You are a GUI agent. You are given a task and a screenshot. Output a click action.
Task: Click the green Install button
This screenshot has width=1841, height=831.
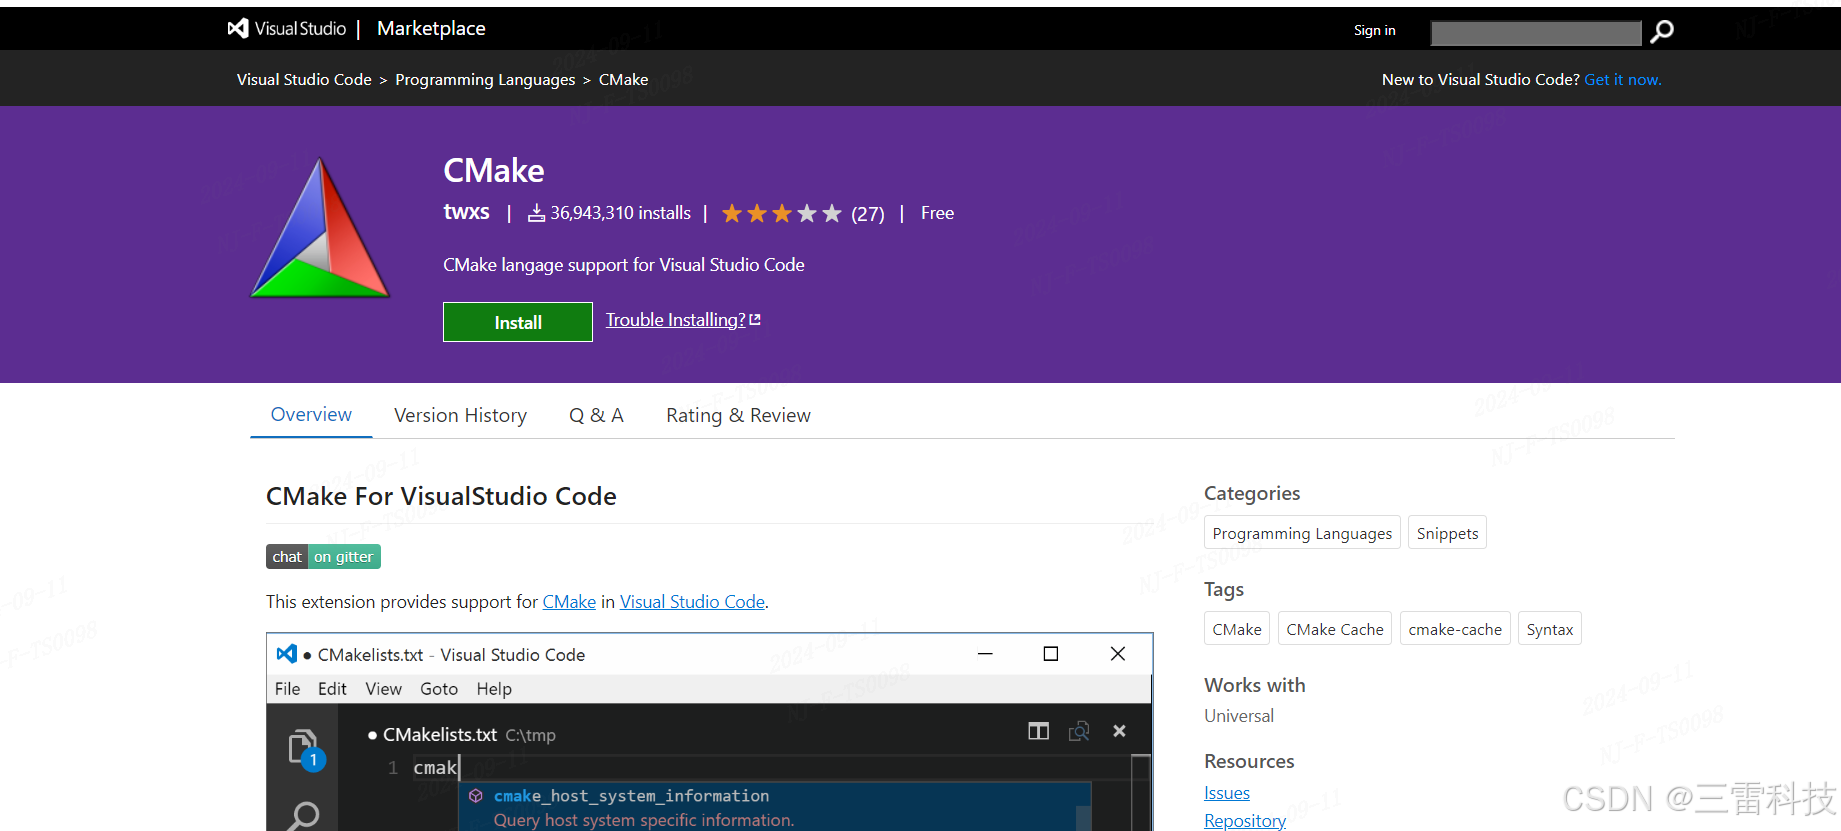[518, 322]
